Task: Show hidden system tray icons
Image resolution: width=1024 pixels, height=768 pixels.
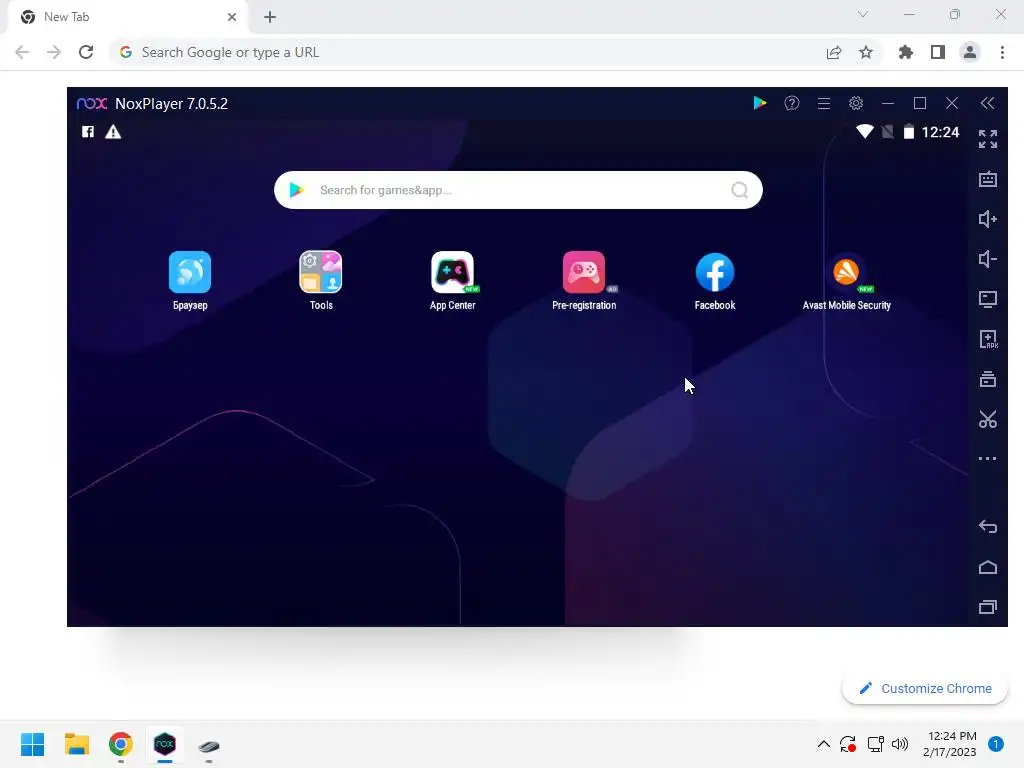Action: (824, 744)
